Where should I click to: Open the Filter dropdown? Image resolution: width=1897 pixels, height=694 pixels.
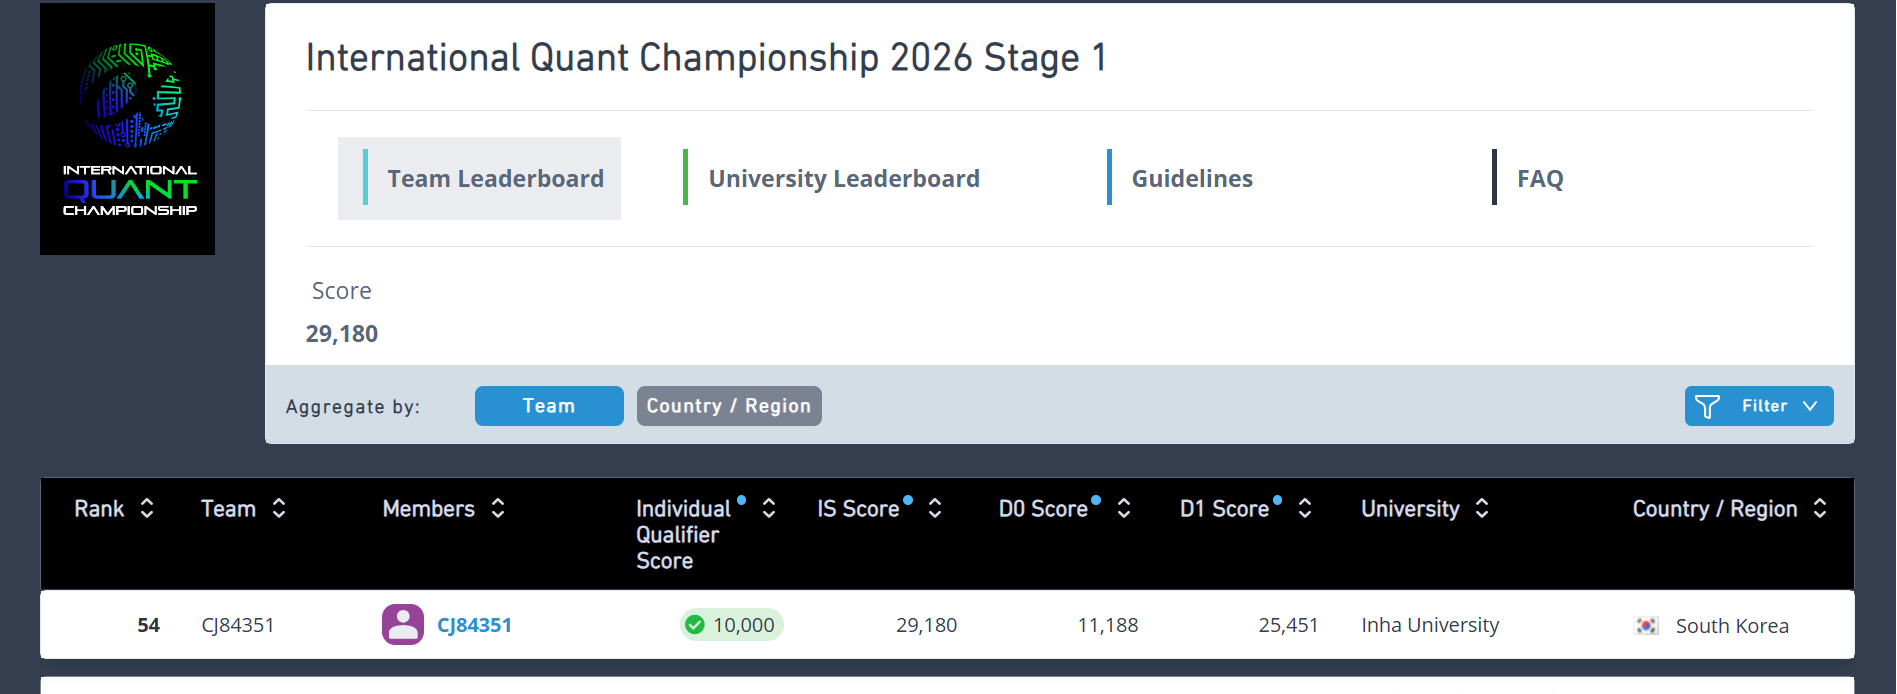(1759, 406)
